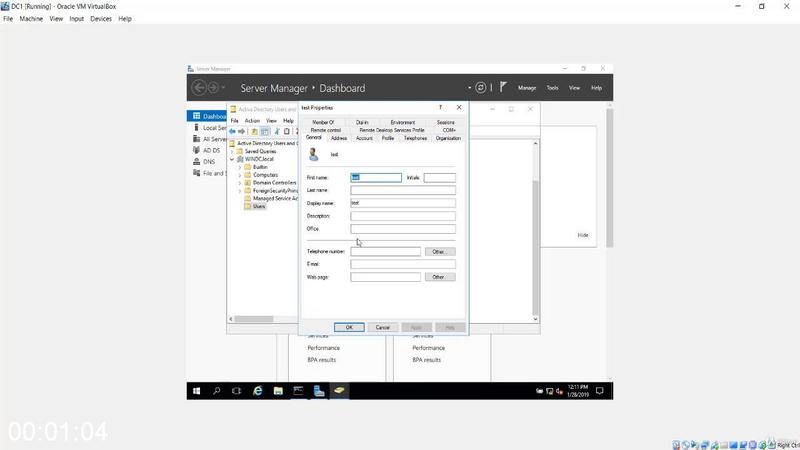This screenshot has height=450, width=800.
Task: Refresh the Server Manager dashboard
Action: pyautogui.click(x=481, y=88)
